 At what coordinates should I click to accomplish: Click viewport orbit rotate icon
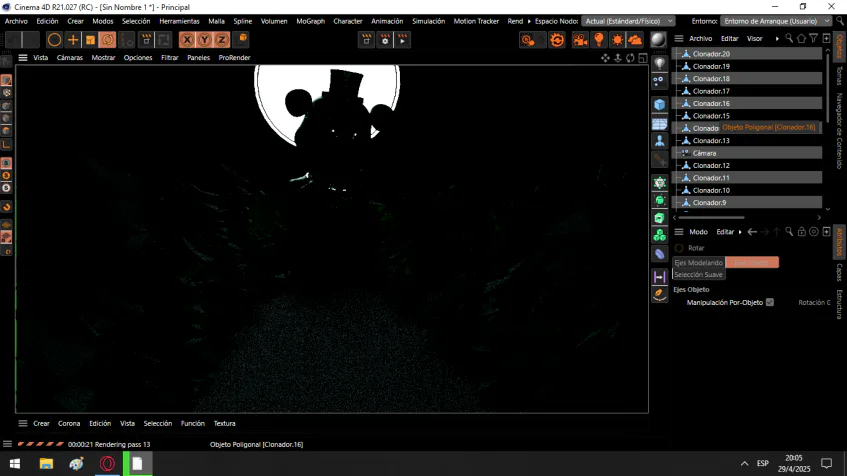tap(630, 58)
